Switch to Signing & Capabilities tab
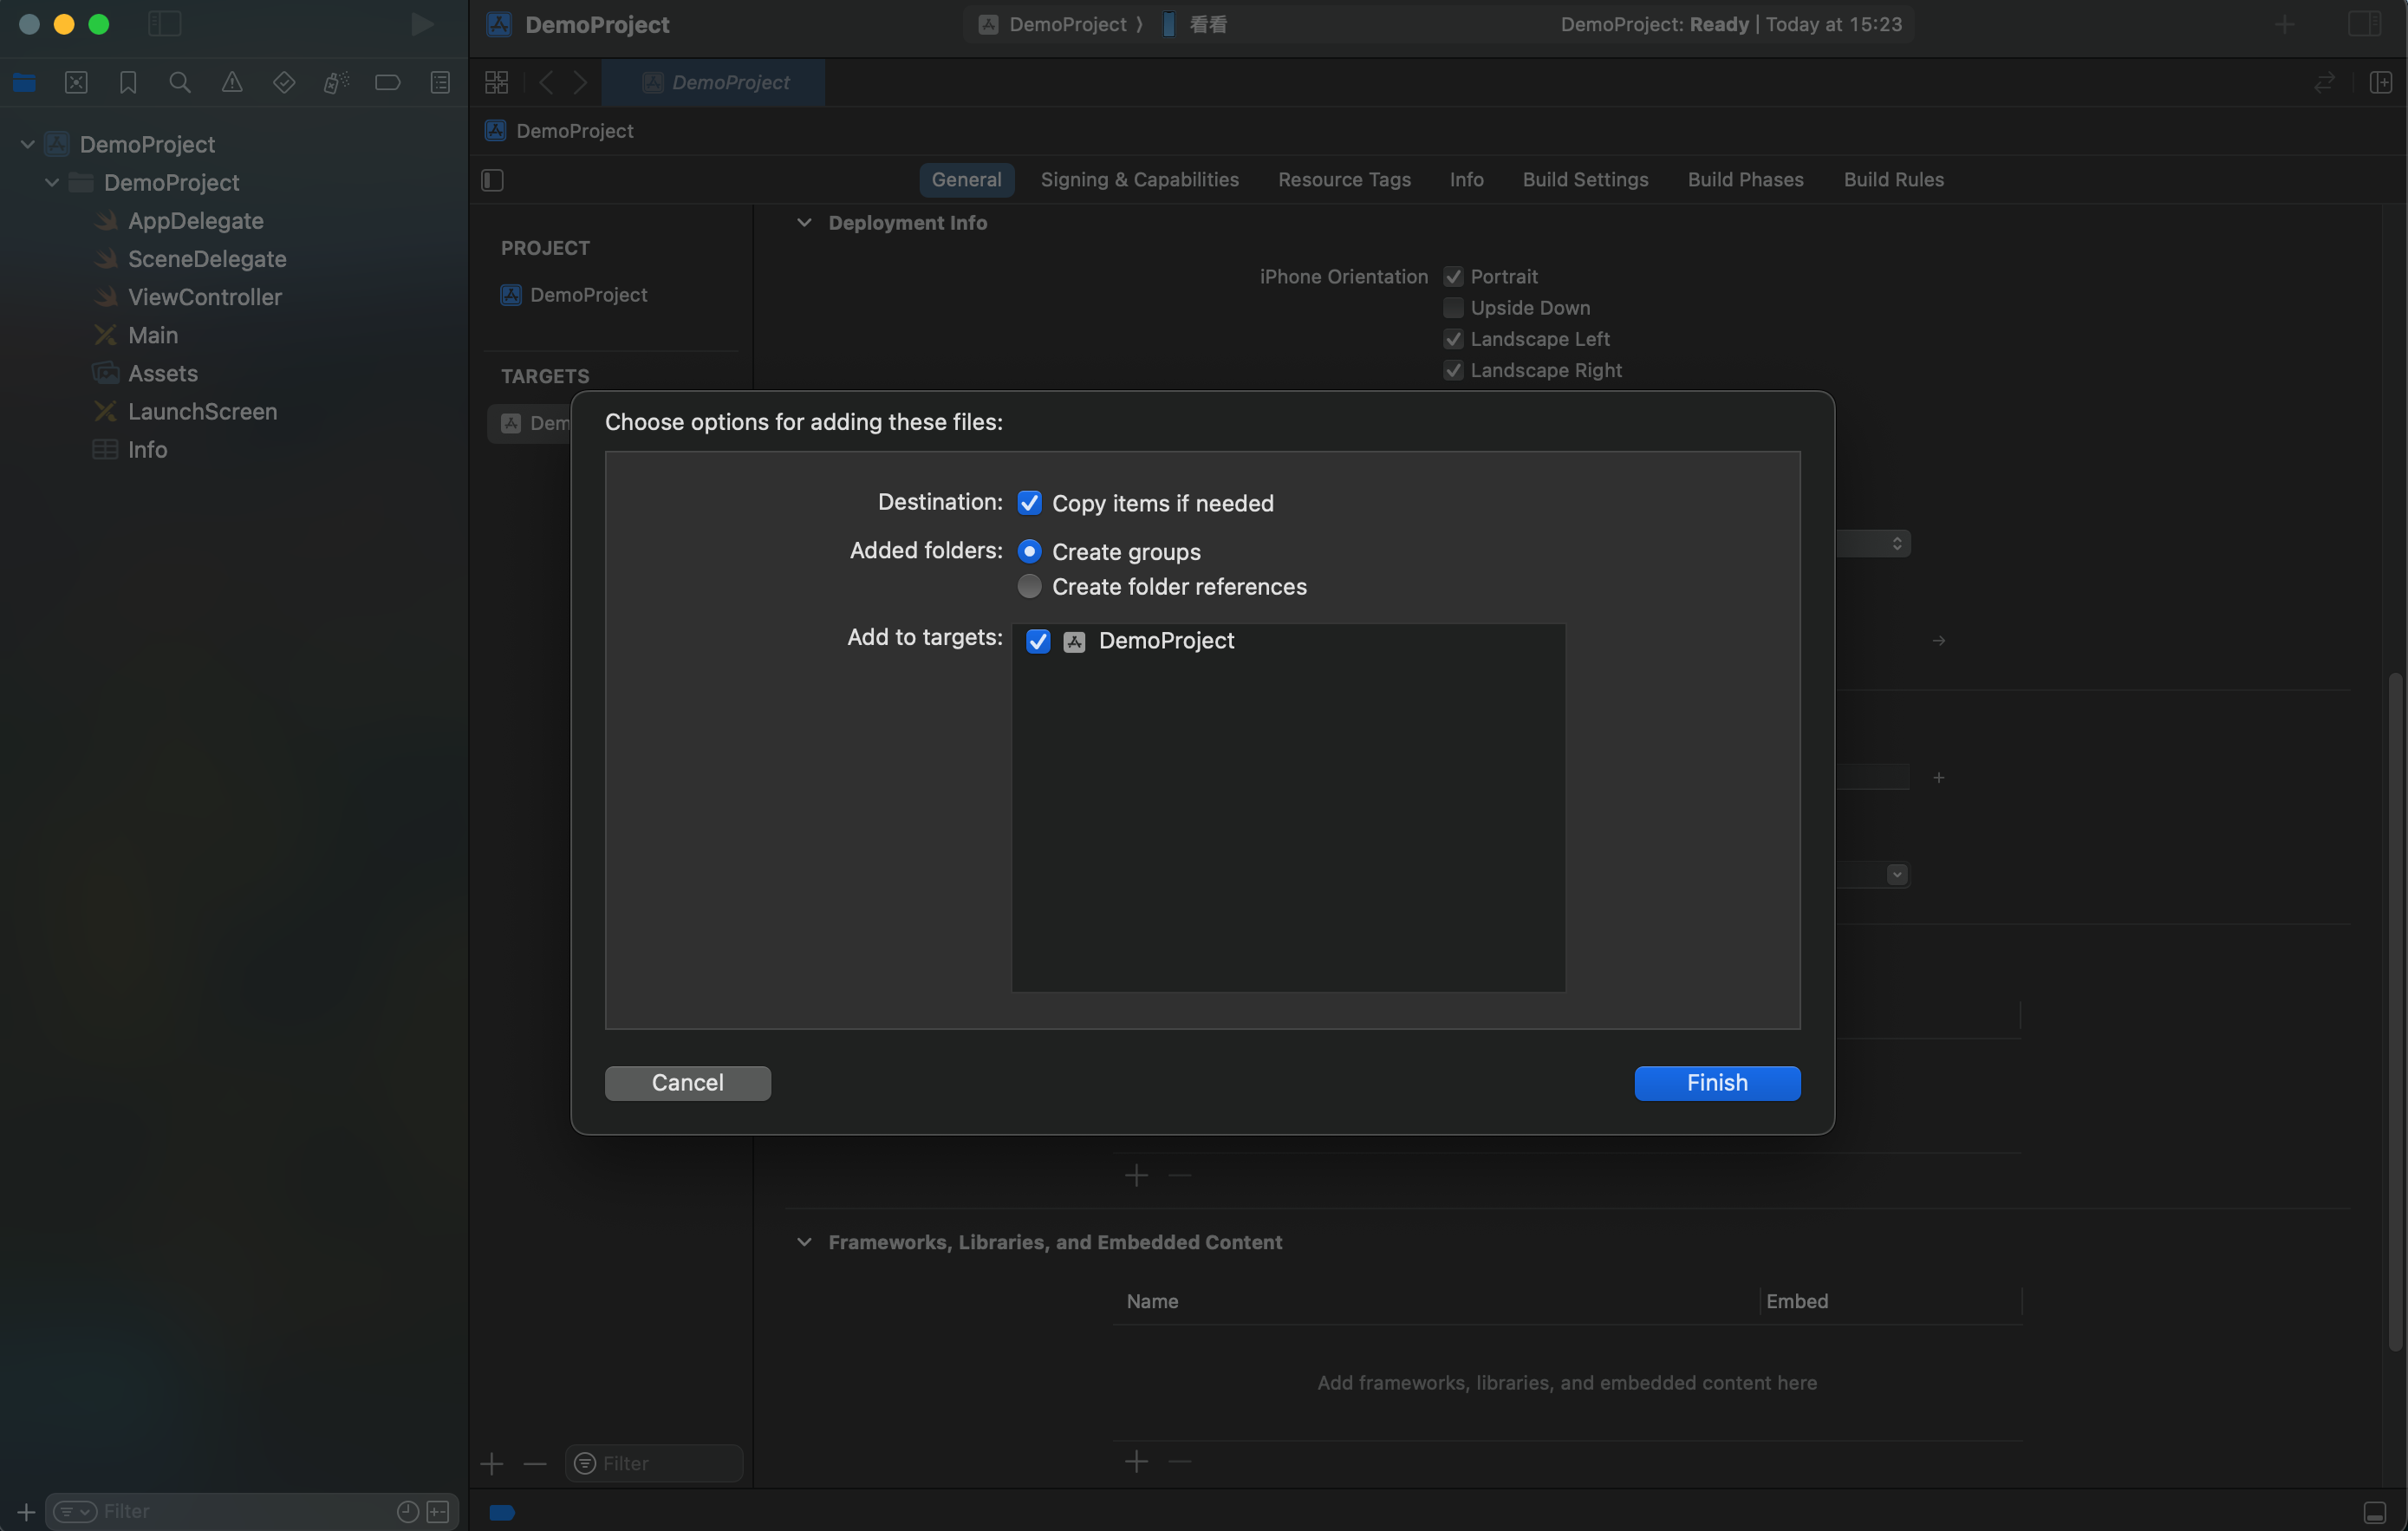The width and height of the screenshot is (2408, 1531). [x=1139, y=180]
